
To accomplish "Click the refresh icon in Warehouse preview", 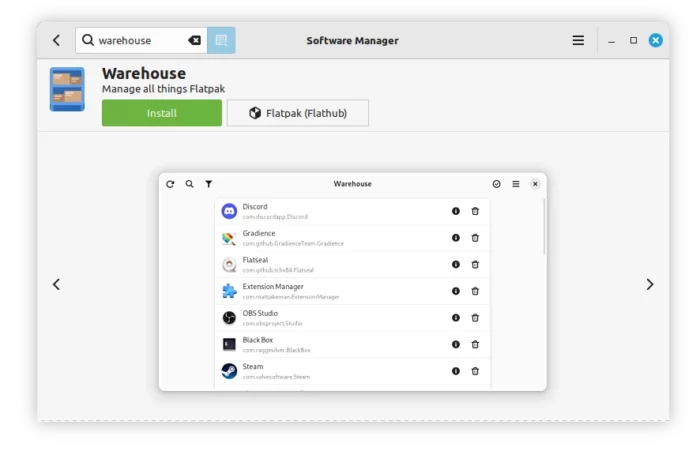I will (x=170, y=184).
